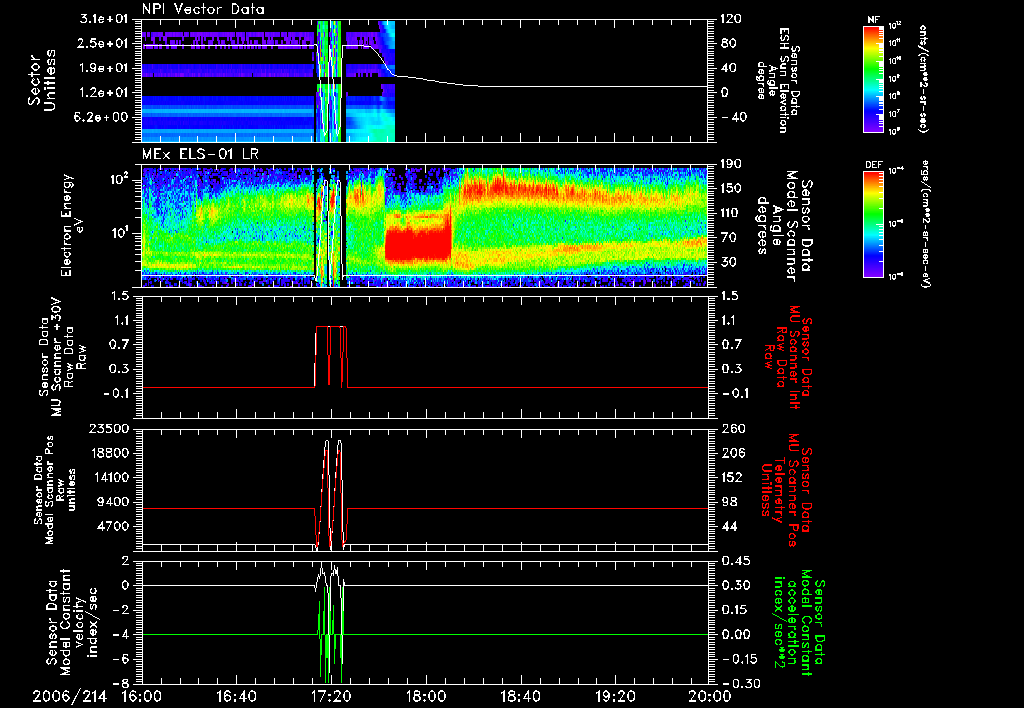Click the '23500' scanner position tick value
The height and width of the screenshot is (708, 1024).
click(x=109, y=428)
